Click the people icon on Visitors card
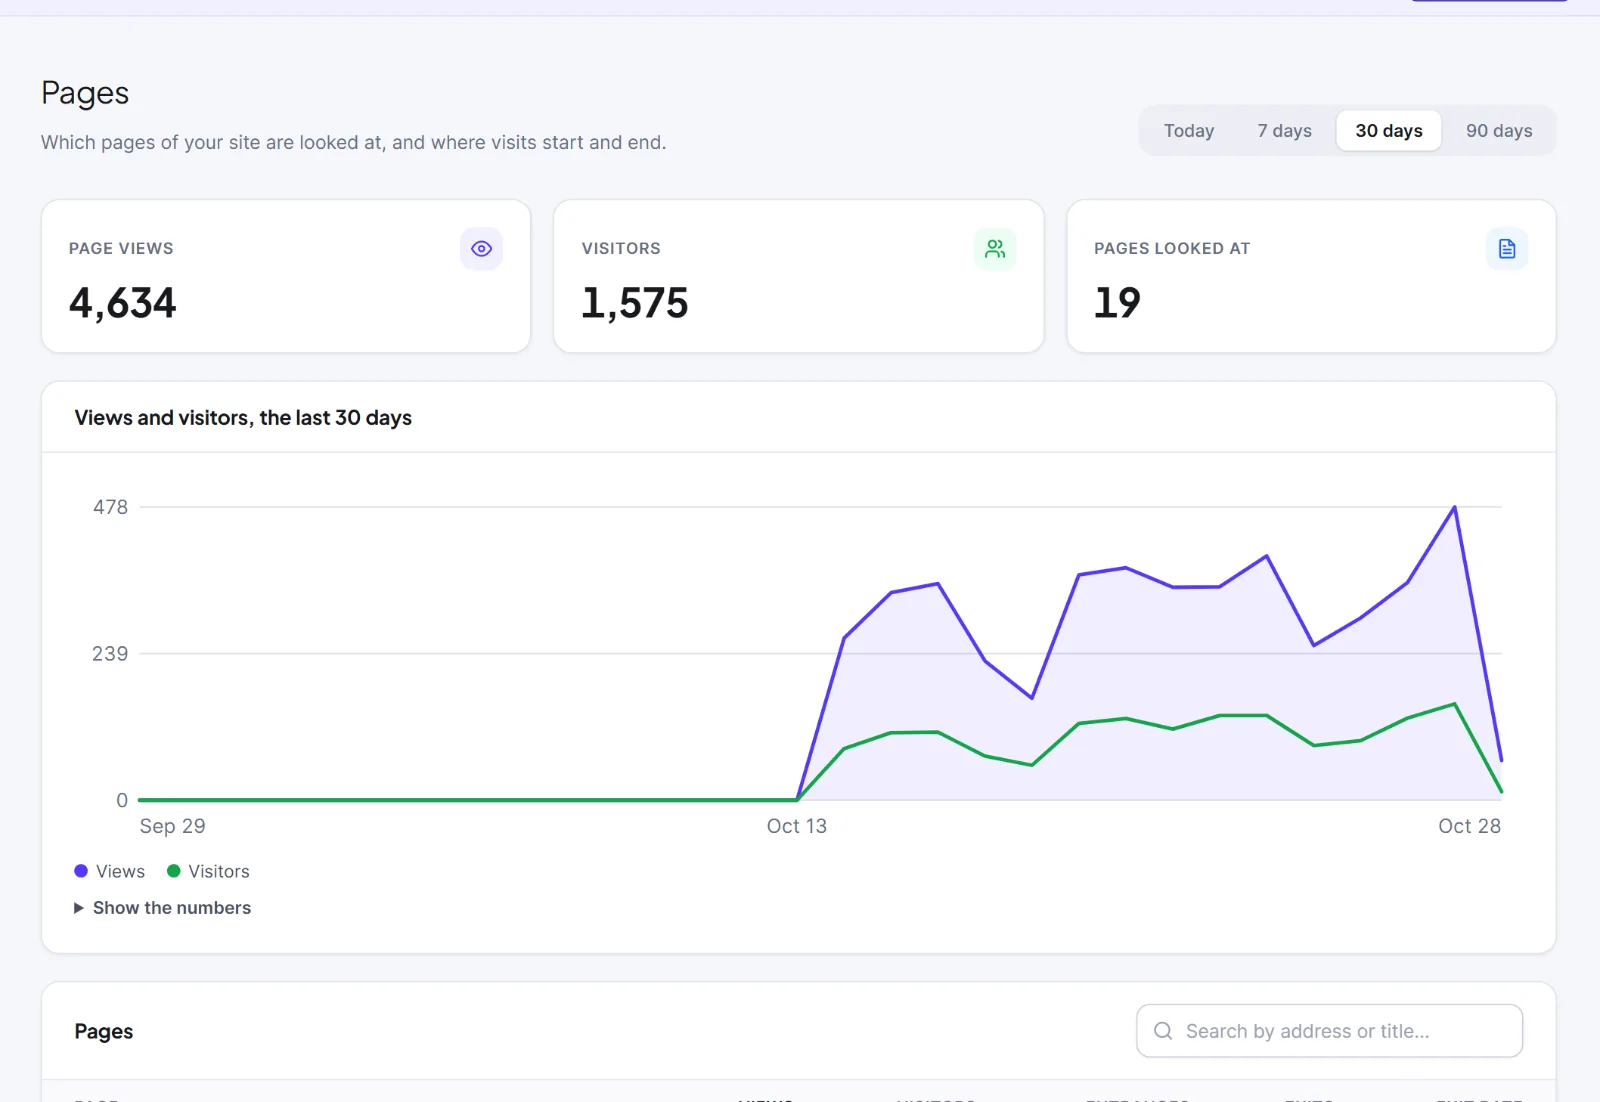Viewport: 1600px width, 1102px height. pyautogui.click(x=995, y=249)
